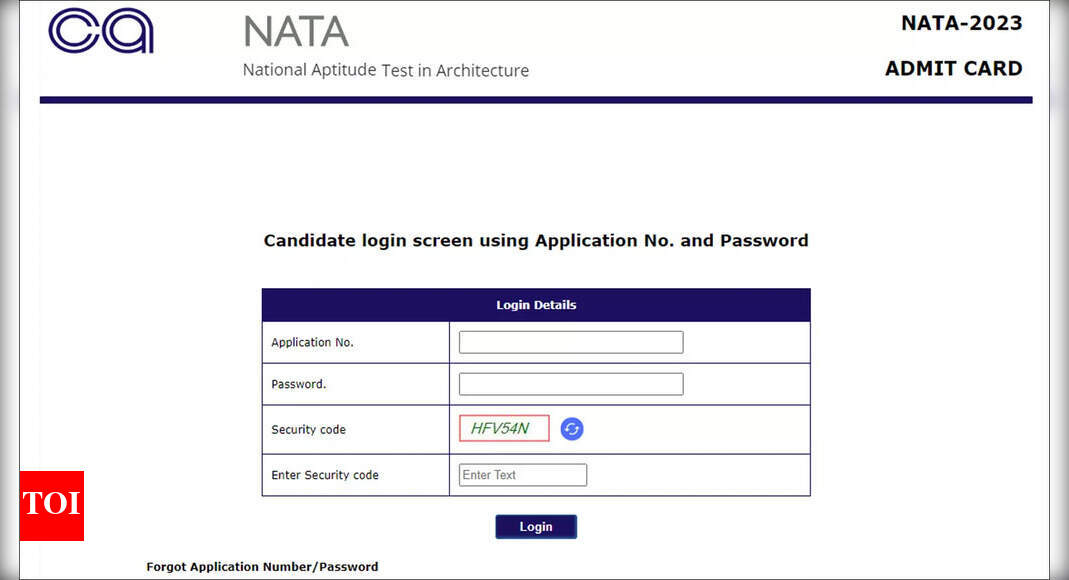Open Forgot Application Number/Password link
1069x580 pixels.
coord(262,566)
